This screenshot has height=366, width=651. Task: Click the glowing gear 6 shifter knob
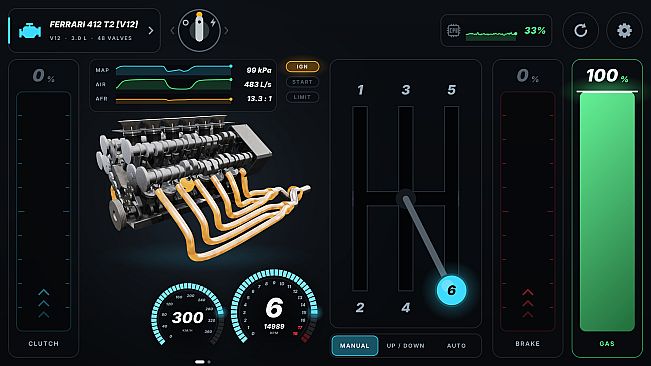point(451,290)
